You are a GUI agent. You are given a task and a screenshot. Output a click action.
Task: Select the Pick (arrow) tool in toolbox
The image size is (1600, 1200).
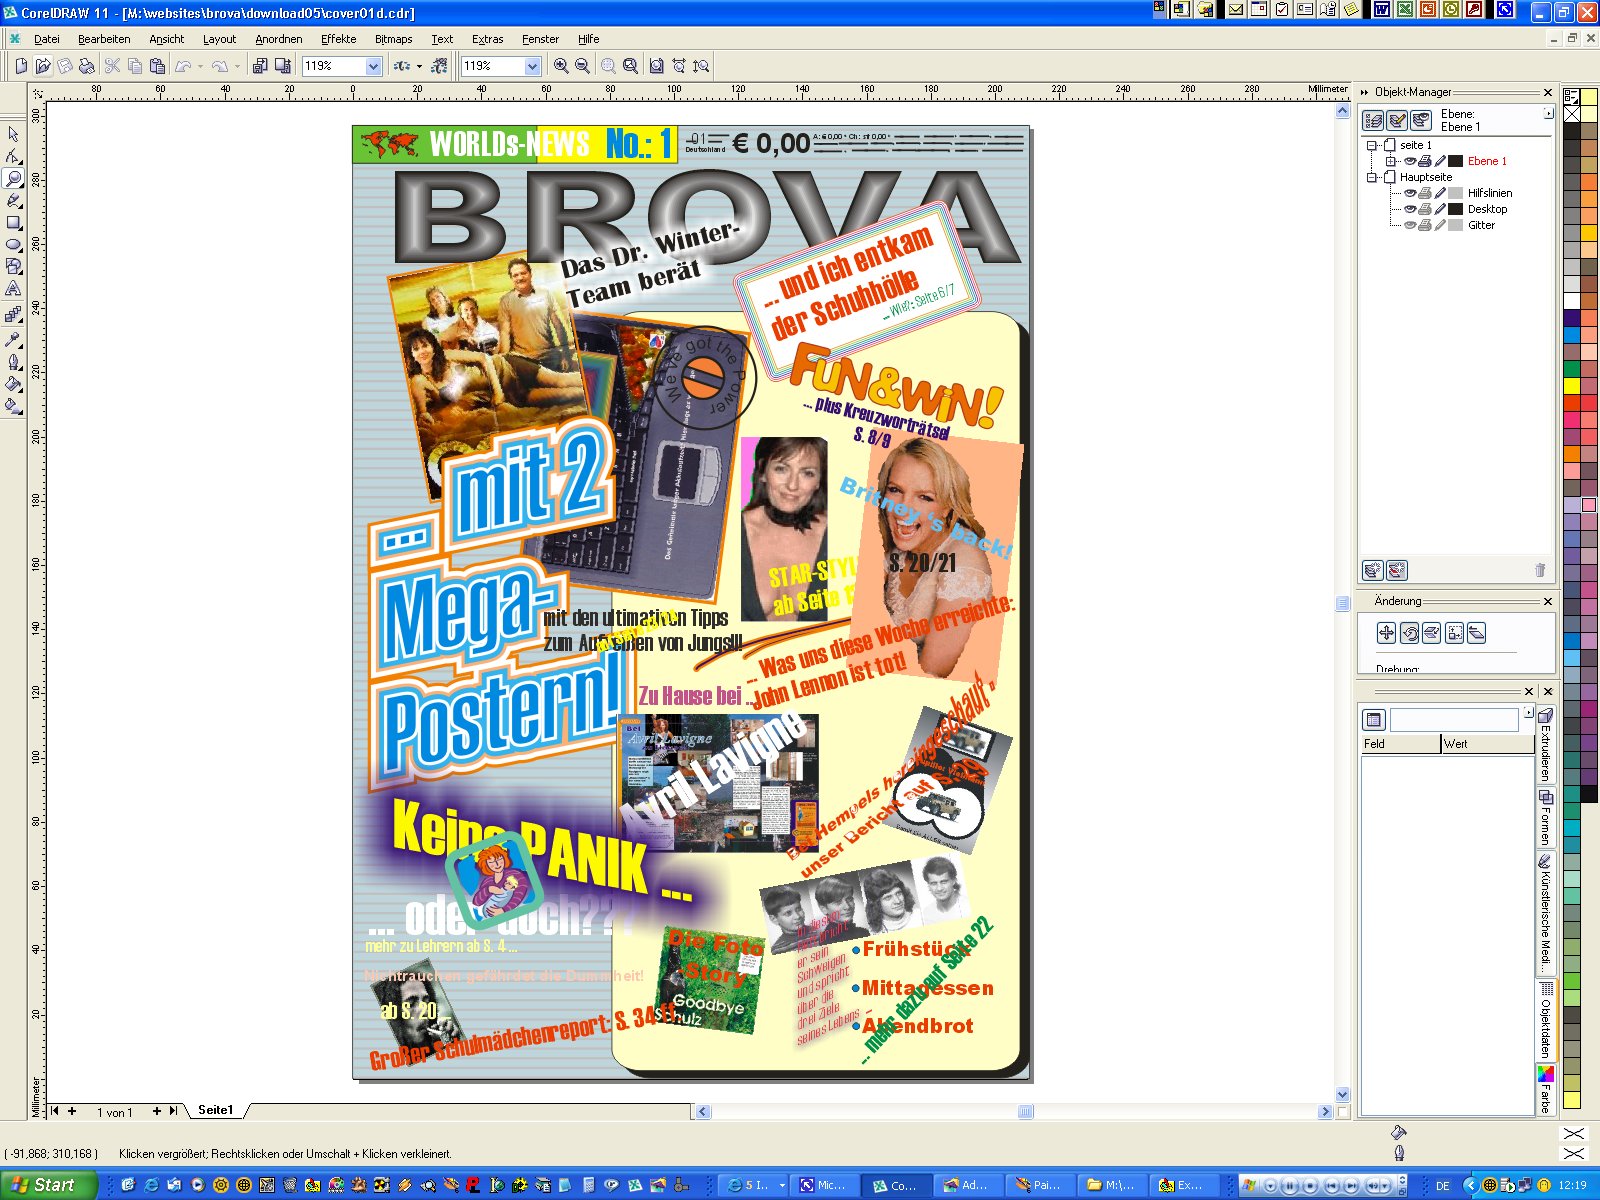pyautogui.click(x=13, y=134)
